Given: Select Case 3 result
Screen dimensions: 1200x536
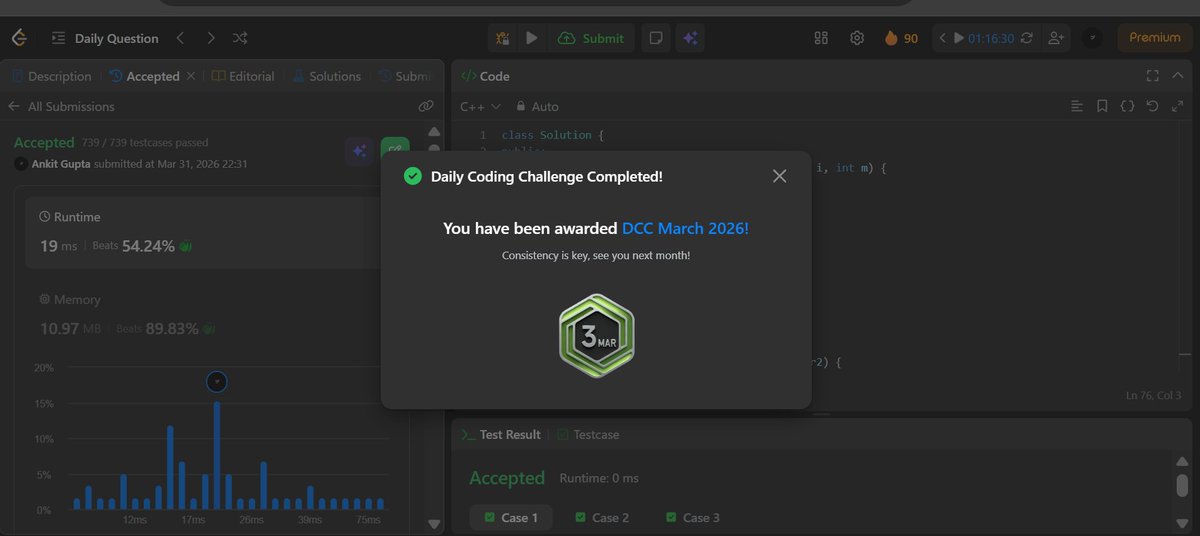Looking at the screenshot, I should click(x=692, y=518).
